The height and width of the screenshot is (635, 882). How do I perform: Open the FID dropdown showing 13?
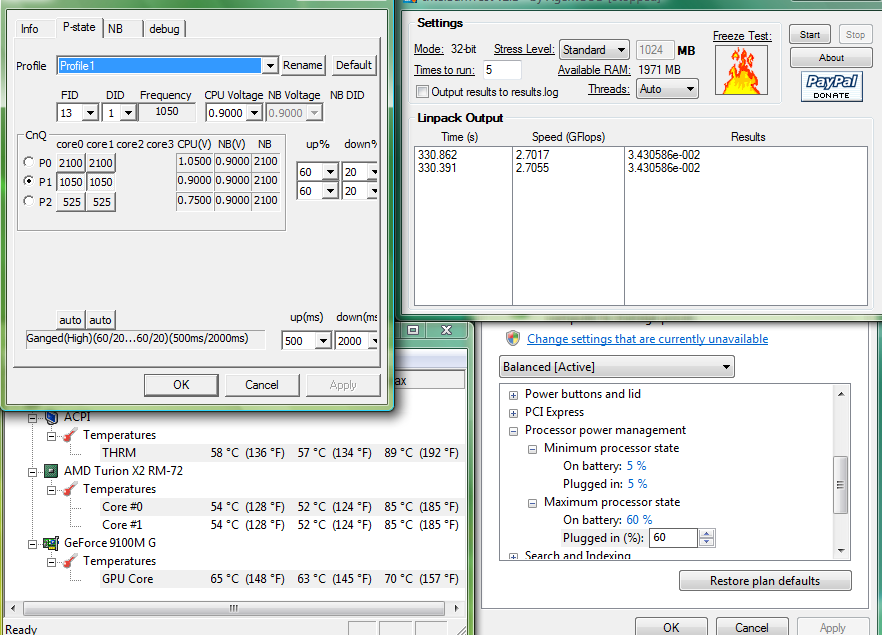[91, 113]
